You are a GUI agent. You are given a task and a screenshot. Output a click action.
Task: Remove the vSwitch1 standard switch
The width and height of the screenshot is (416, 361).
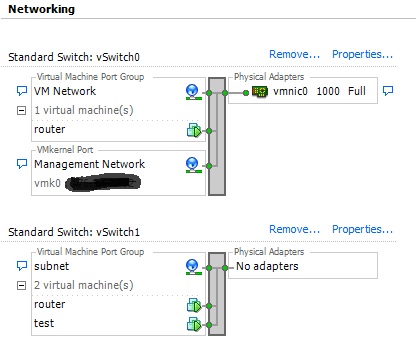pyautogui.click(x=294, y=229)
